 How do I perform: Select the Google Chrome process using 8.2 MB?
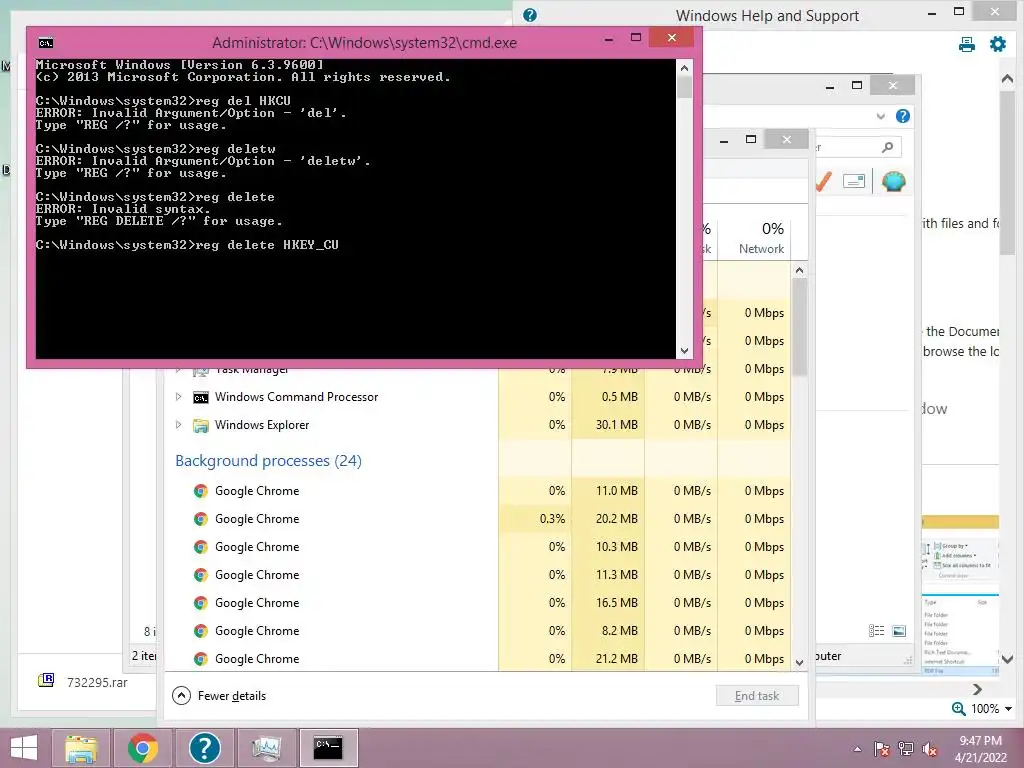(478, 631)
